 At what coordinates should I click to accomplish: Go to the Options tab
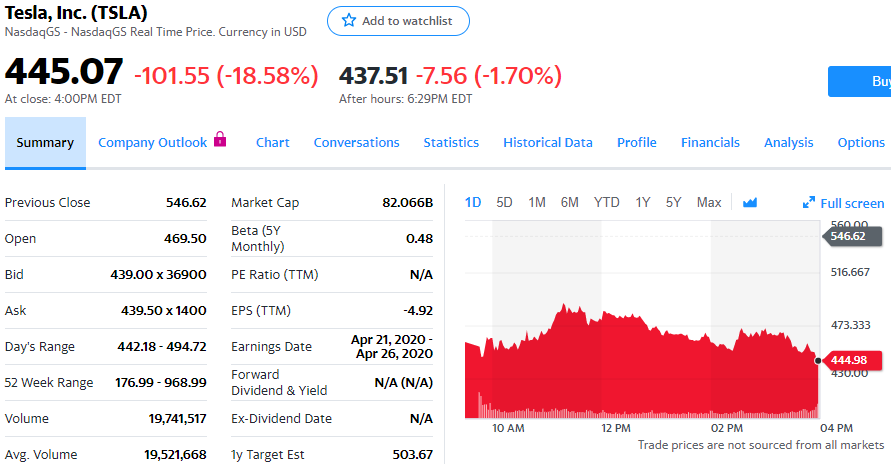click(861, 143)
